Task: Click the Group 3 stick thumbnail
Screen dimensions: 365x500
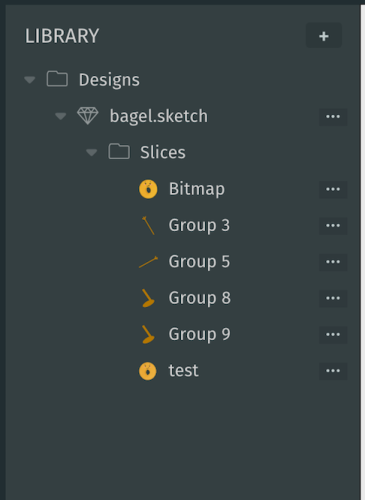Action: click(x=148, y=226)
